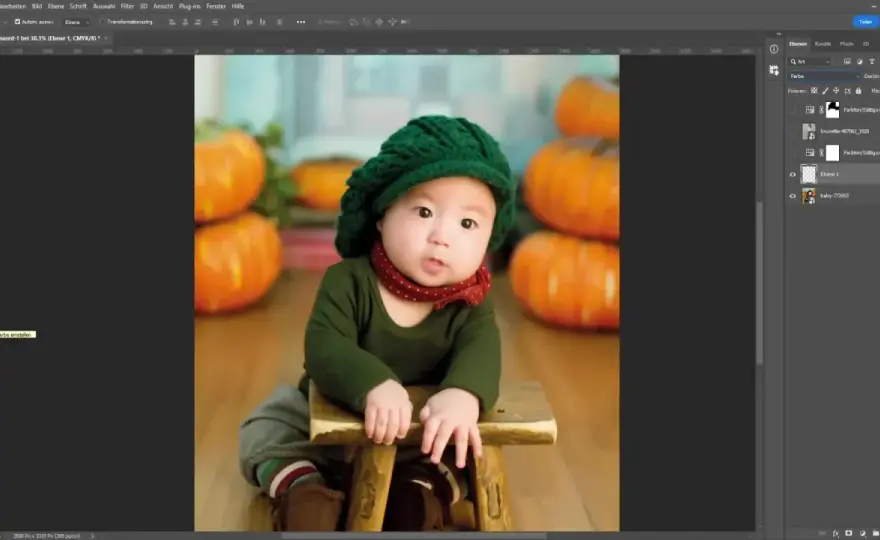The width and height of the screenshot is (880, 540).
Task: Click the type layer filter icon
Action: pos(872,62)
